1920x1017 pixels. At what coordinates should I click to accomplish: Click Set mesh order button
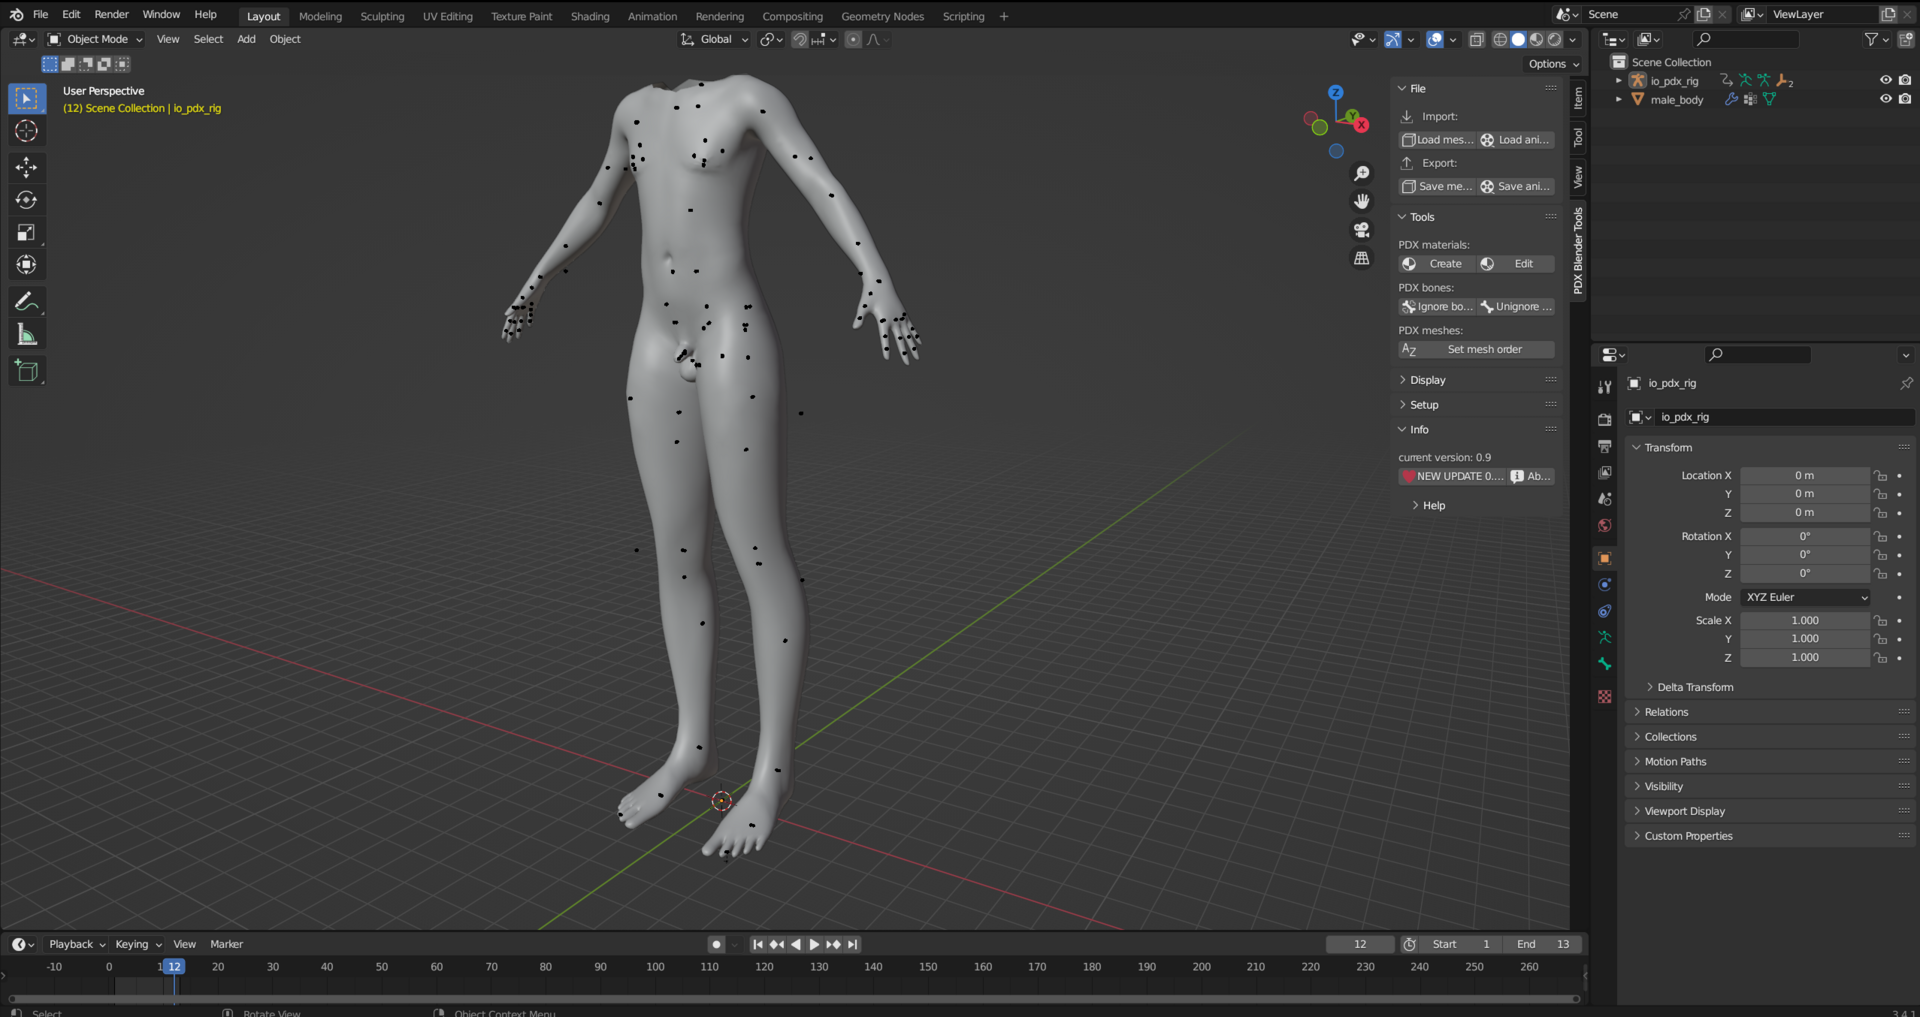[1476, 350]
